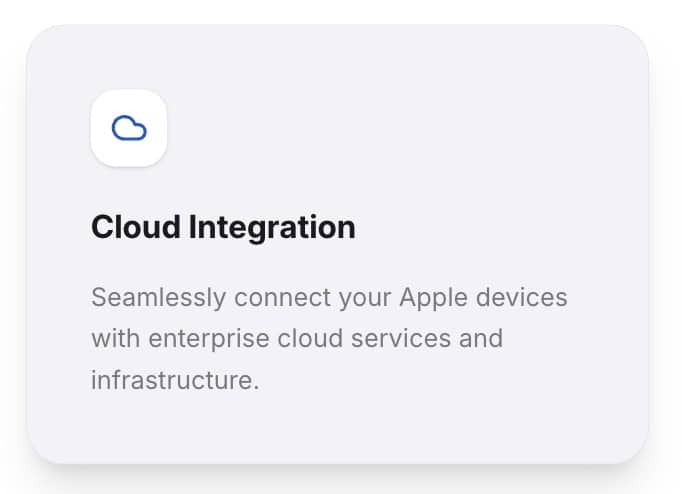The height and width of the screenshot is (494, 682).
Task: Click the word "Apple" in the description
Action: point(432,298)
